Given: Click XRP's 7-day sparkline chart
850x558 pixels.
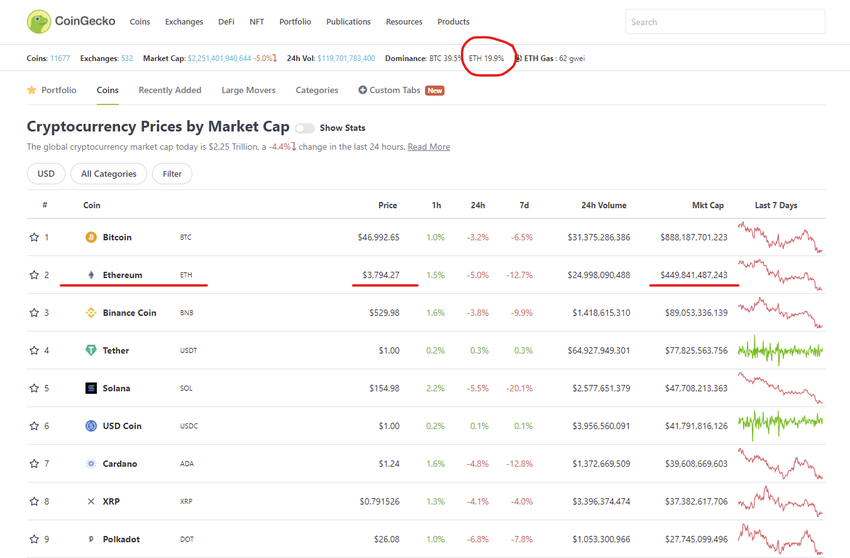Looking at the screenshot, I should [780, 500].
